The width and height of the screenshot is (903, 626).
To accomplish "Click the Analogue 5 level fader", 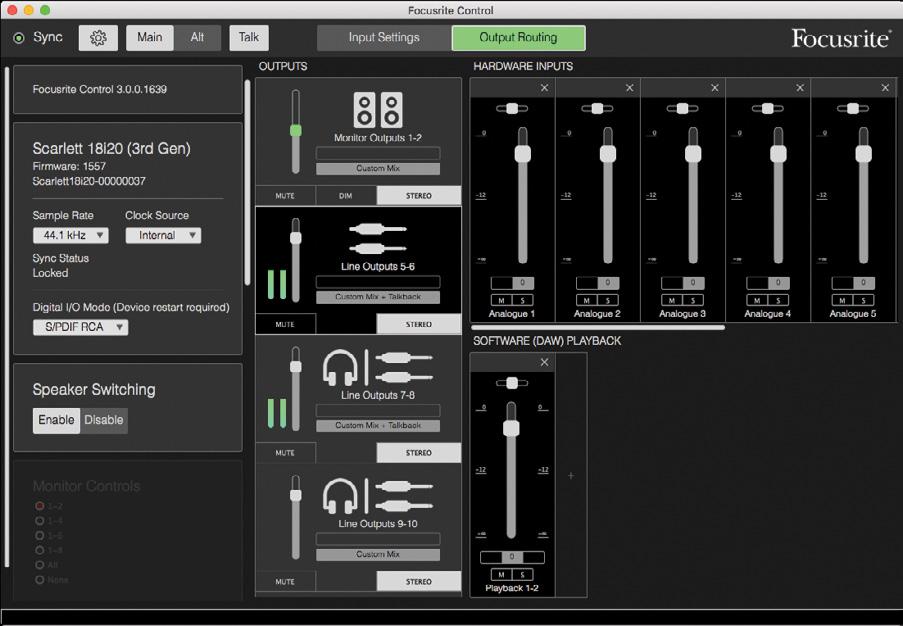I will click(864, 154).
